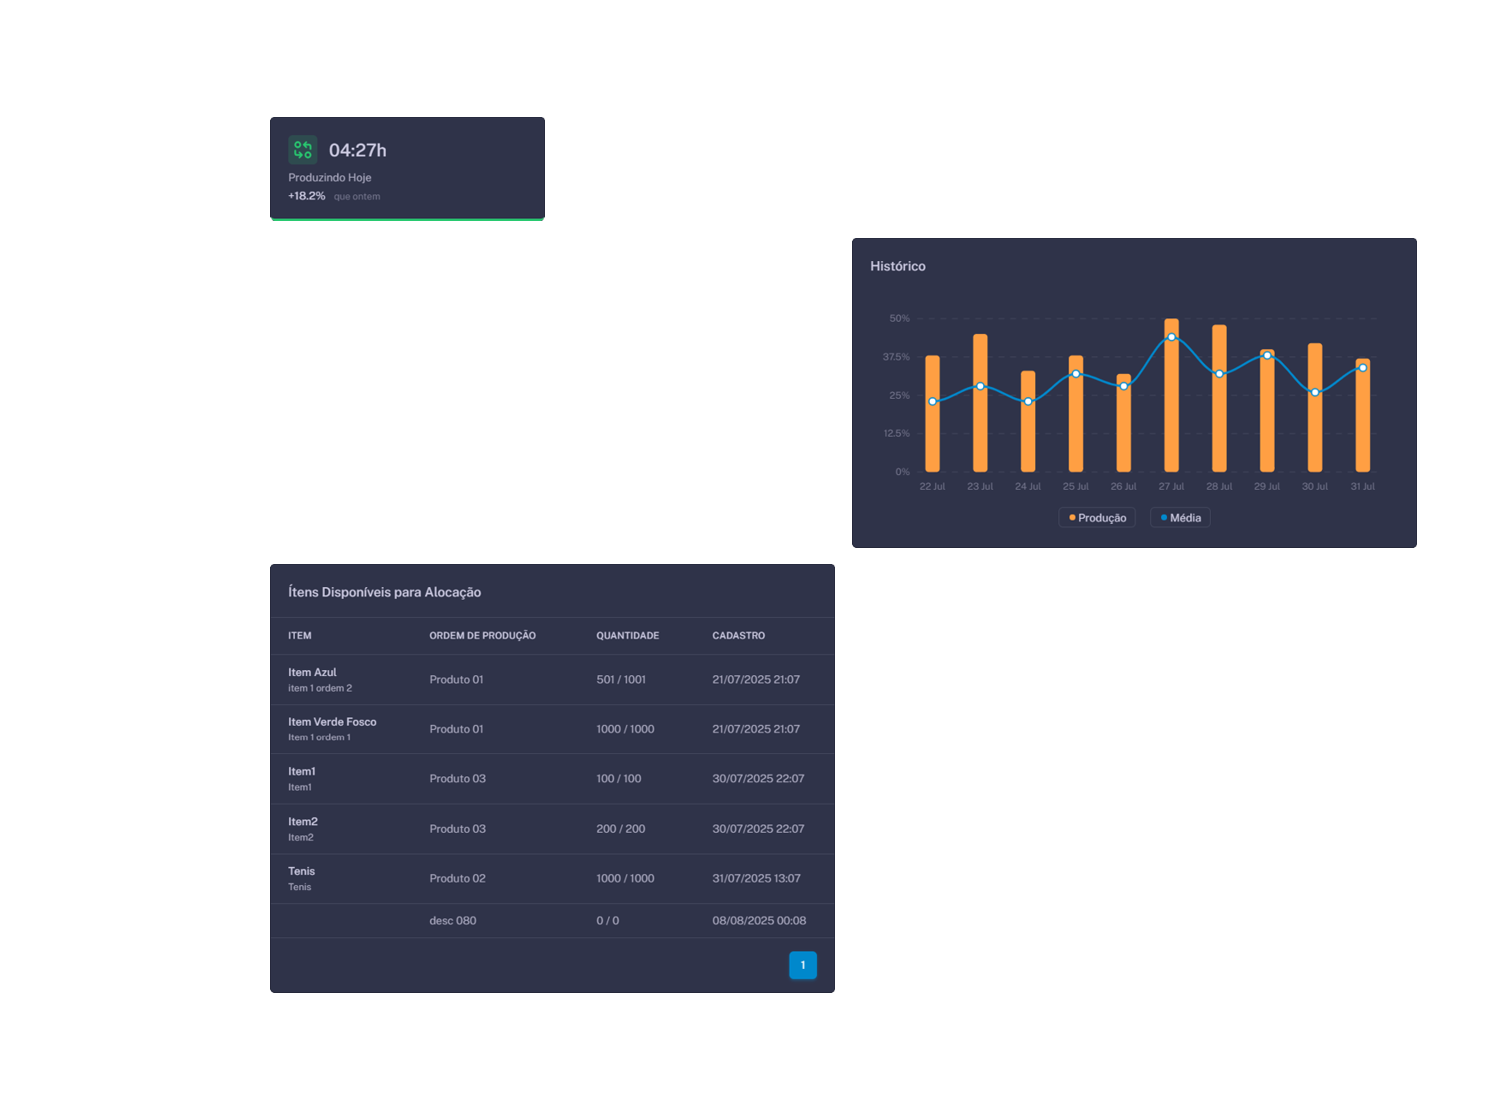Click the "200 / 200" quantity cell
The width and height of the screenshot is (1500, 1109).
tap(621, 829)
